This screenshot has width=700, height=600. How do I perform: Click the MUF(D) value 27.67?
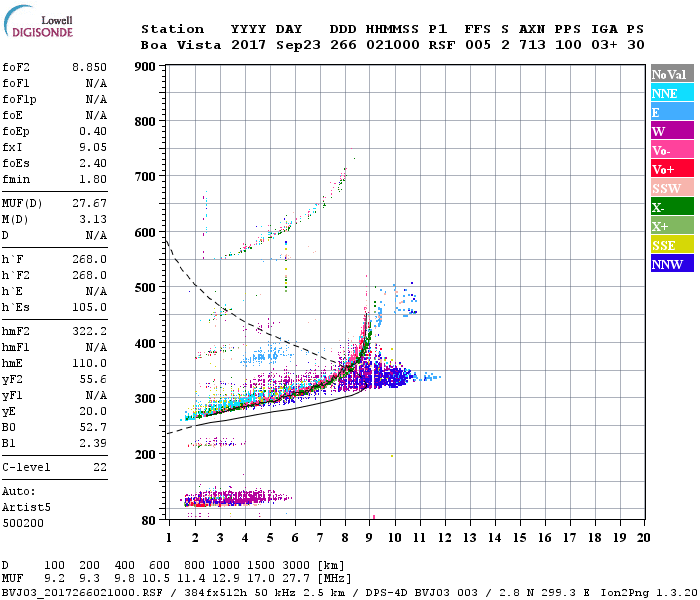[x=89, y=203]
